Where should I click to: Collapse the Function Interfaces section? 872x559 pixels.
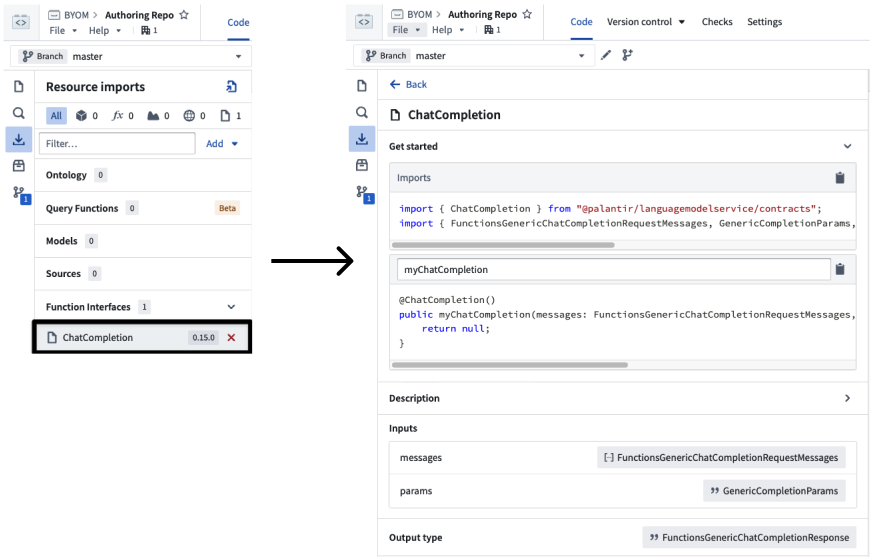tap(231, 307)
